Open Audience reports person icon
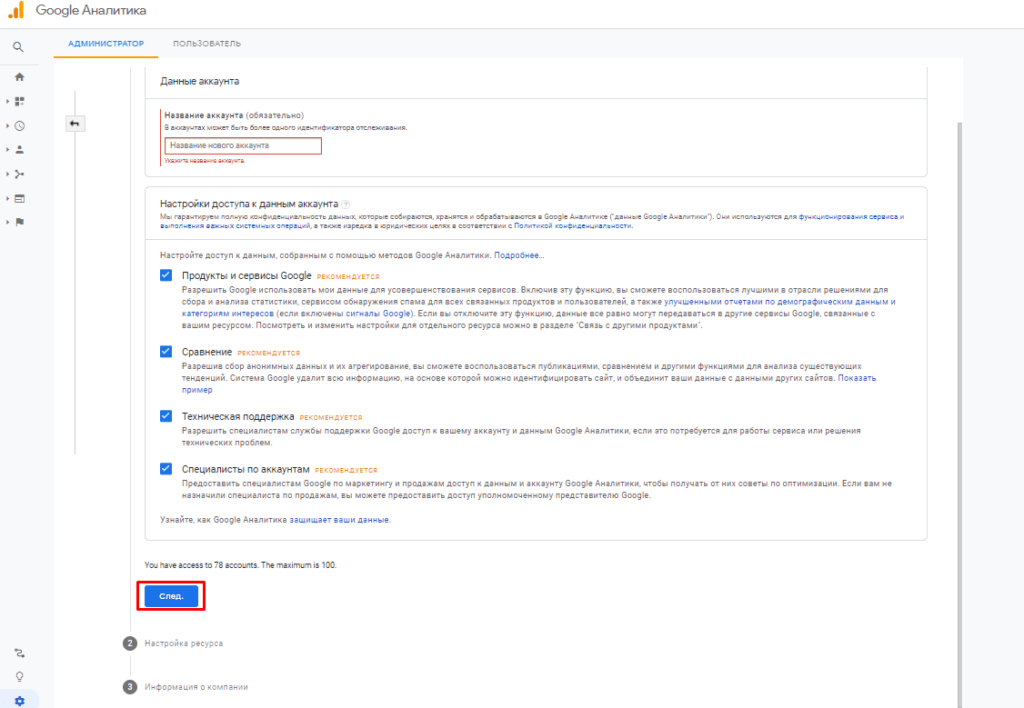The height and width of the screenshot is (708, 1024). [20, 150]
